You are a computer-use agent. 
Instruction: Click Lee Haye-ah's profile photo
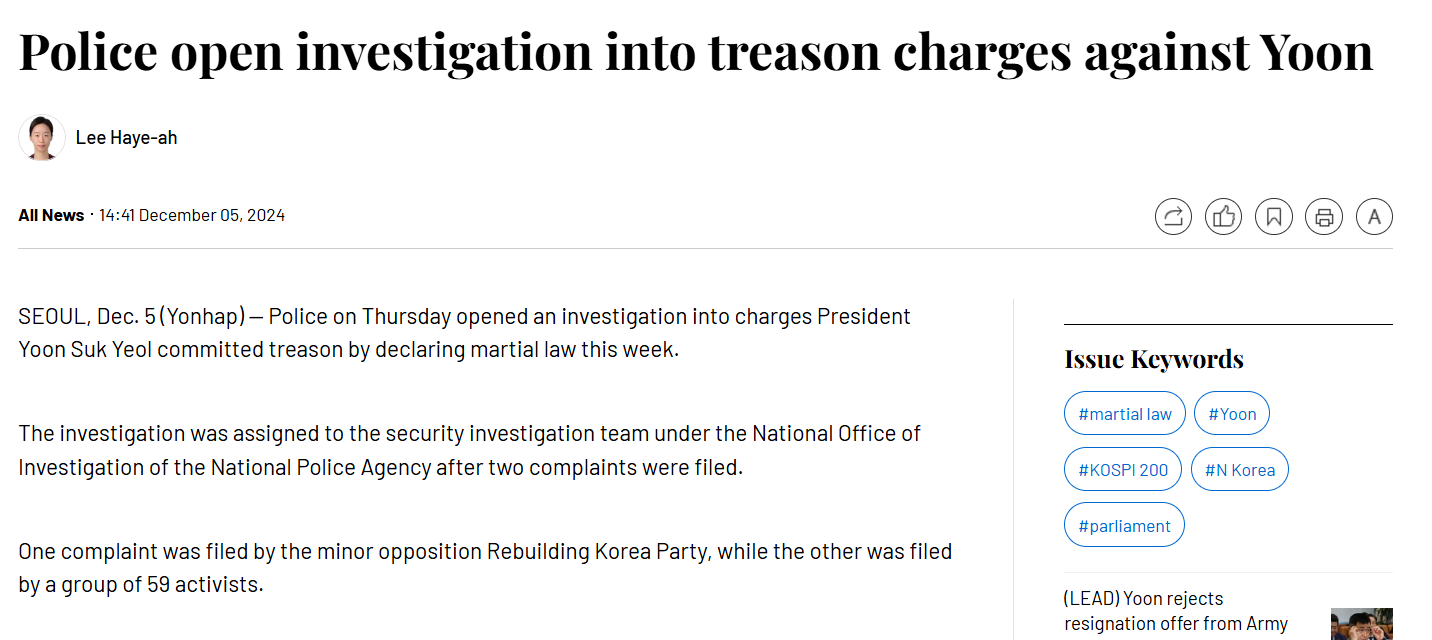42,138
